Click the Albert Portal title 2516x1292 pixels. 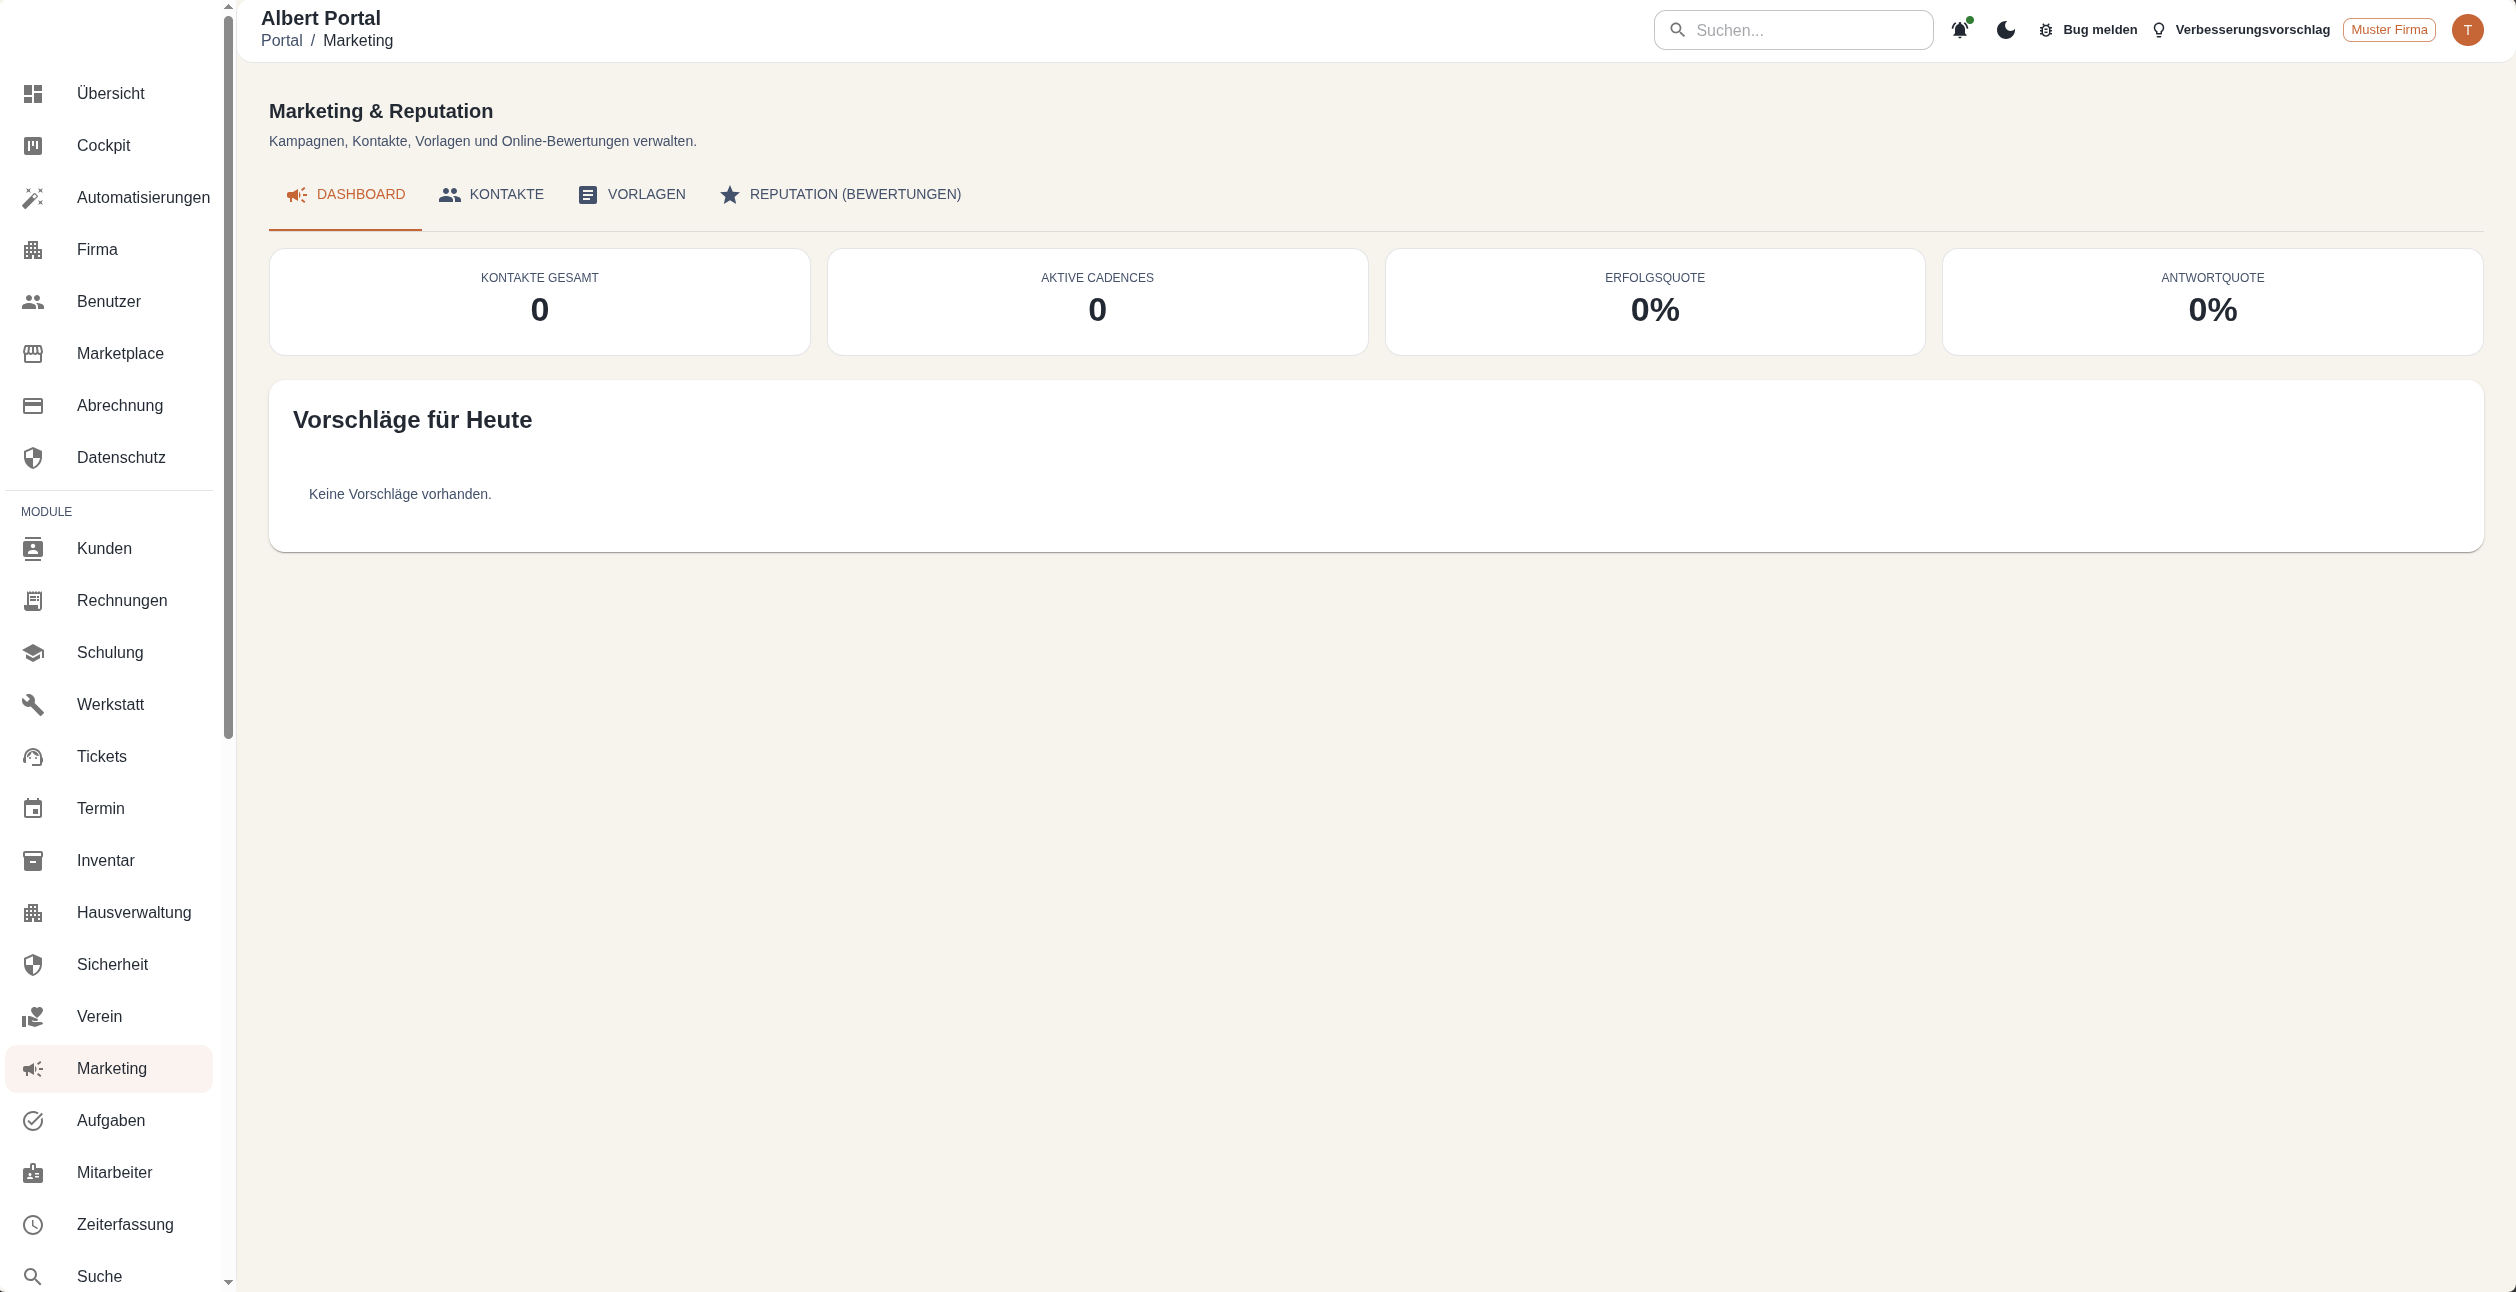coord(321,18)
